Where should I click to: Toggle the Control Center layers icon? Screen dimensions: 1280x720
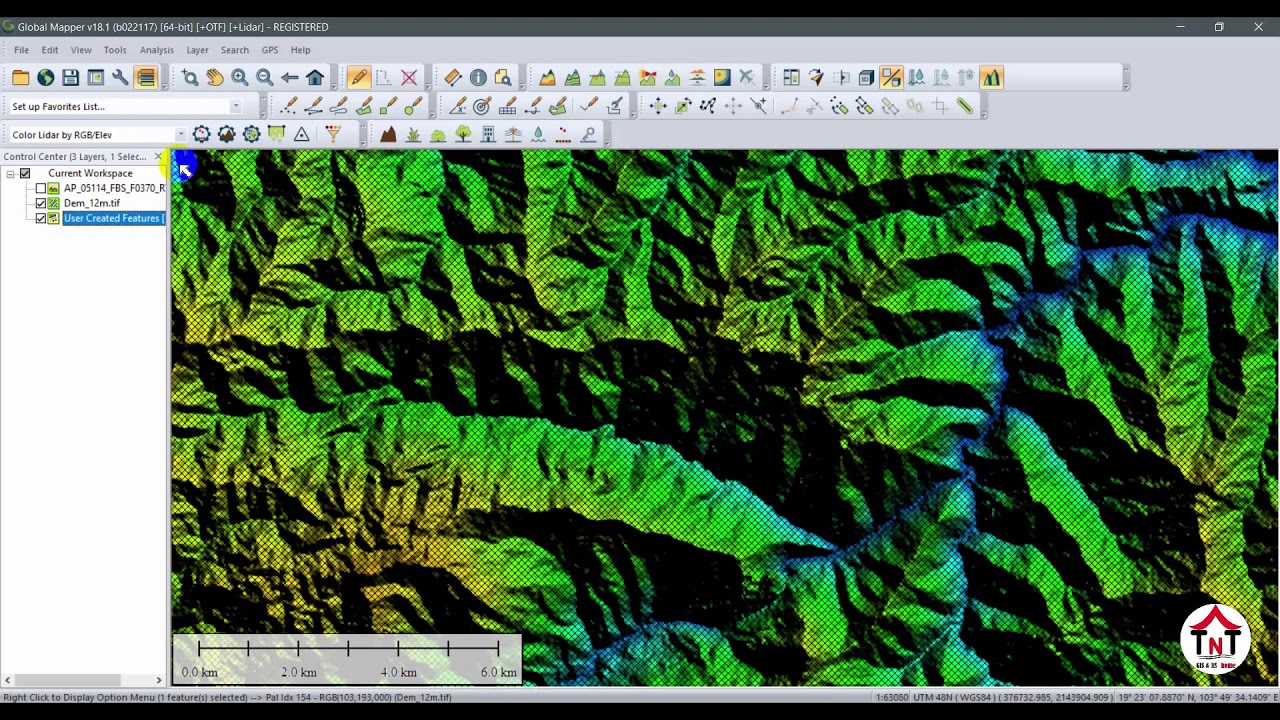(x=146, y=78)
